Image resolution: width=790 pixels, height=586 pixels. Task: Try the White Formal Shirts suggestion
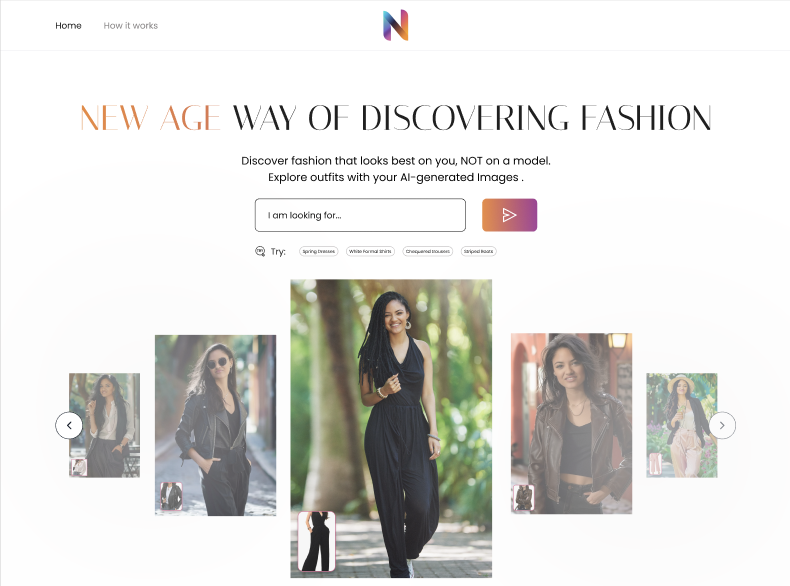coord(370,251)
